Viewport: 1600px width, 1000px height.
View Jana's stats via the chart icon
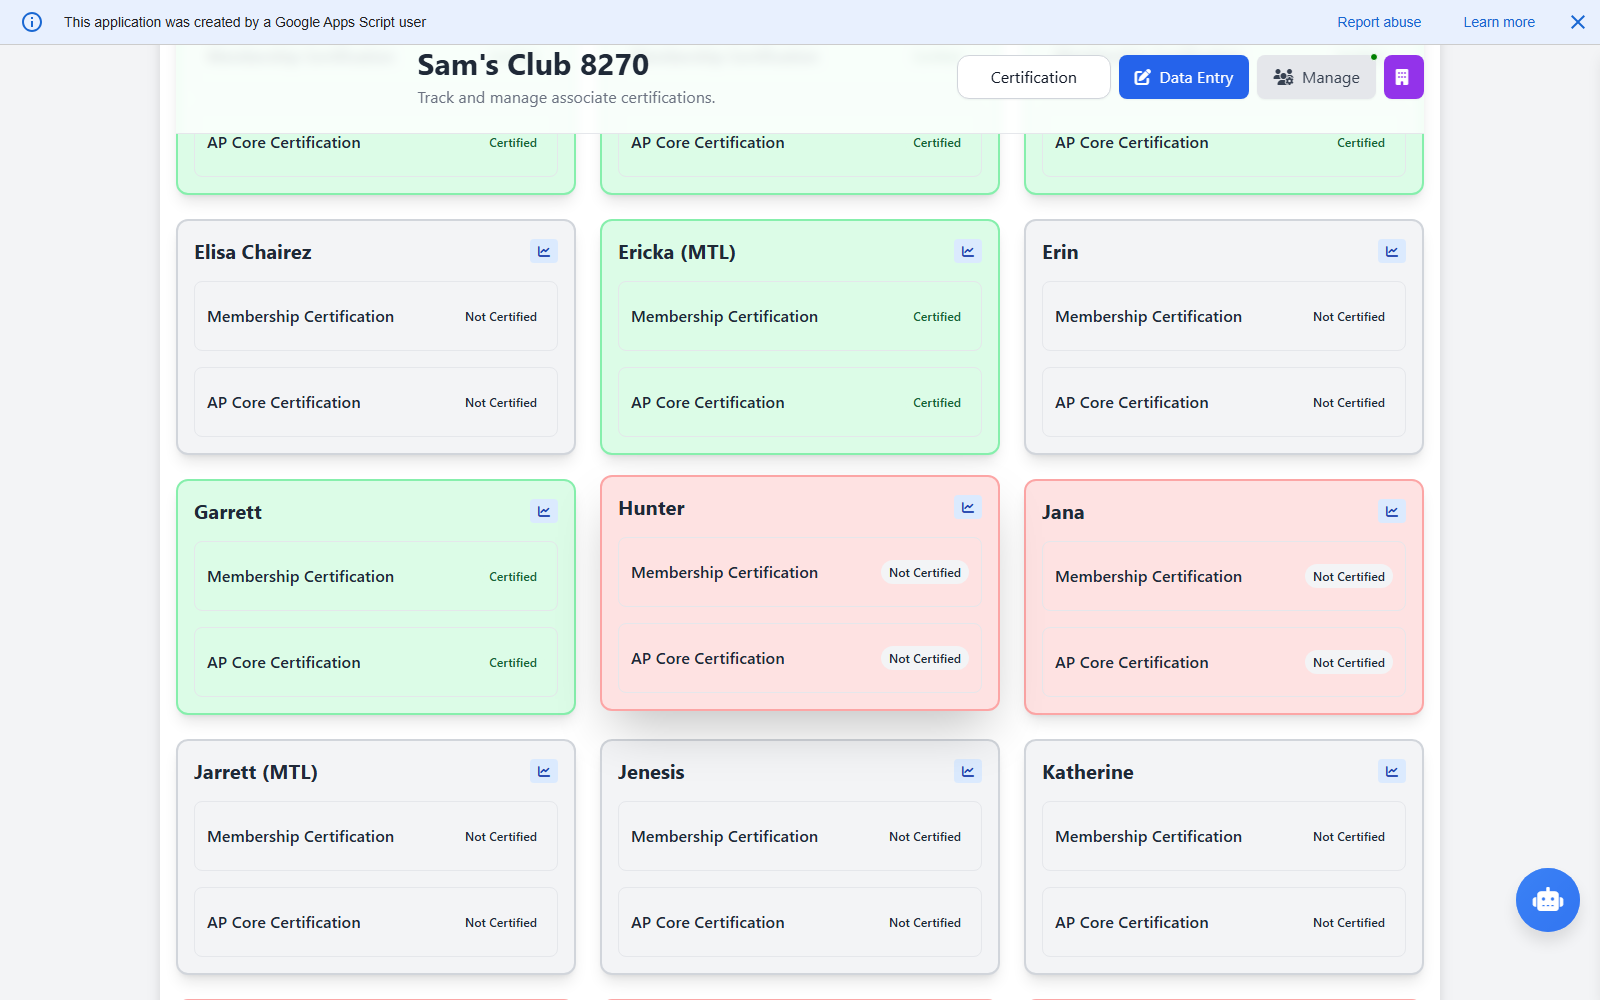click(1391, 511)
